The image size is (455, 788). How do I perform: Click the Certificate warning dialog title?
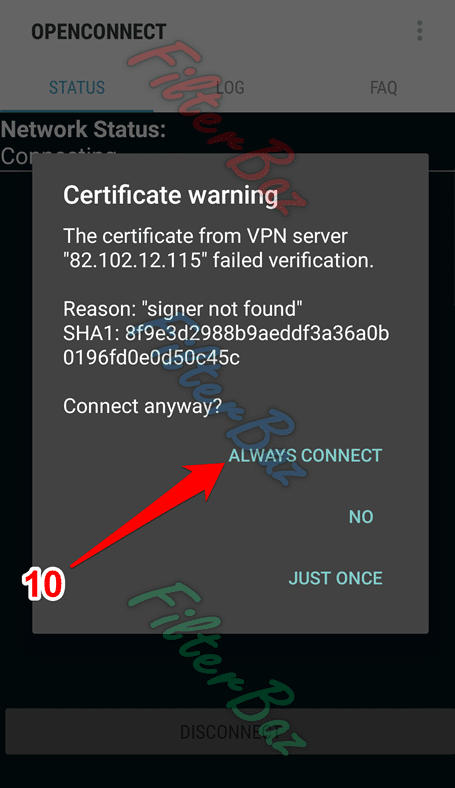pyautogui.click(x=170, y=195)
